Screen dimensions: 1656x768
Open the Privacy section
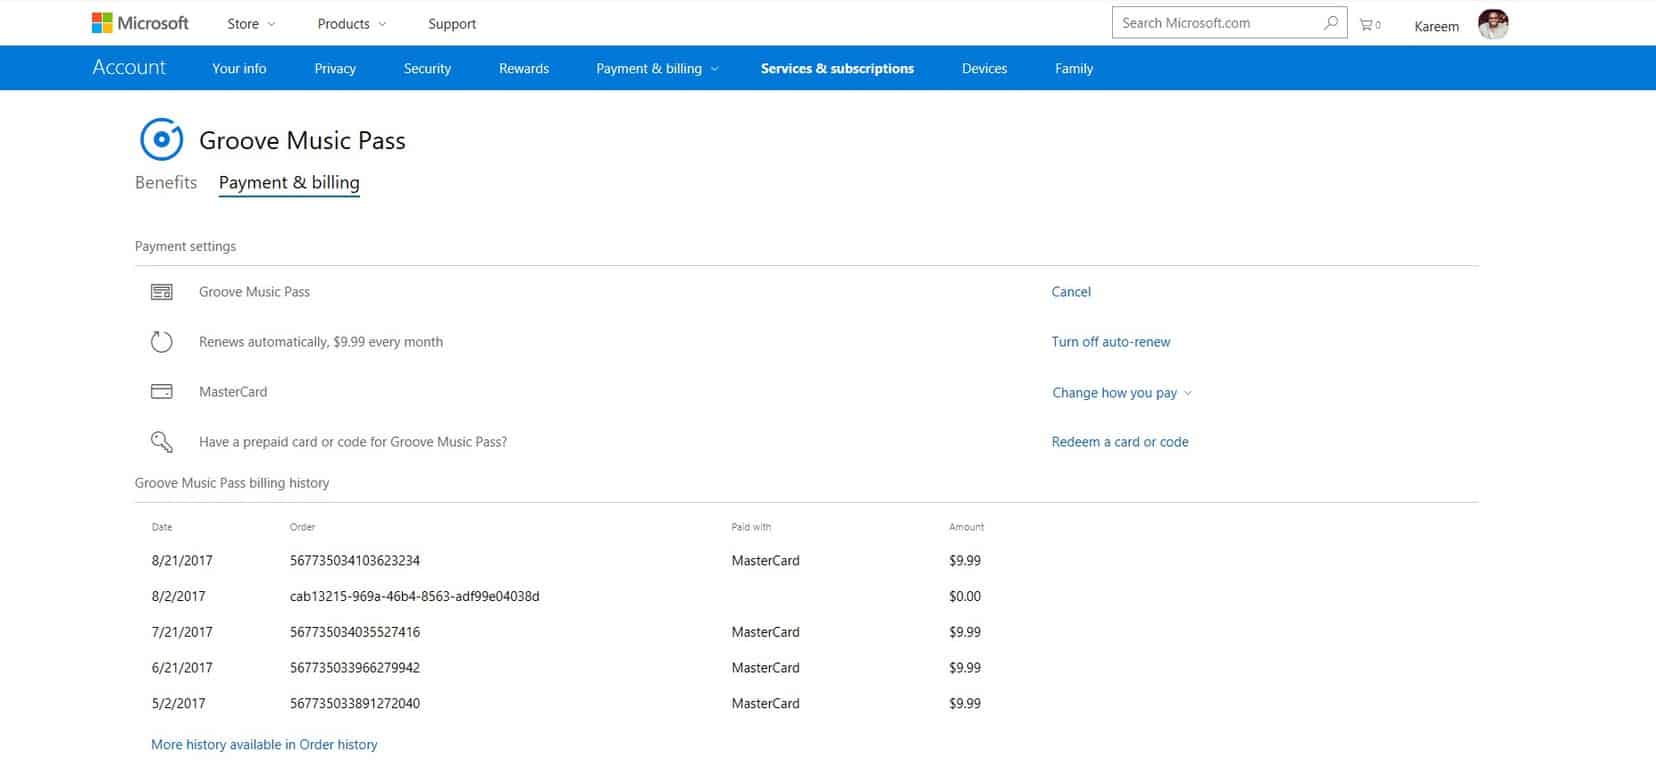pos(335,69)
